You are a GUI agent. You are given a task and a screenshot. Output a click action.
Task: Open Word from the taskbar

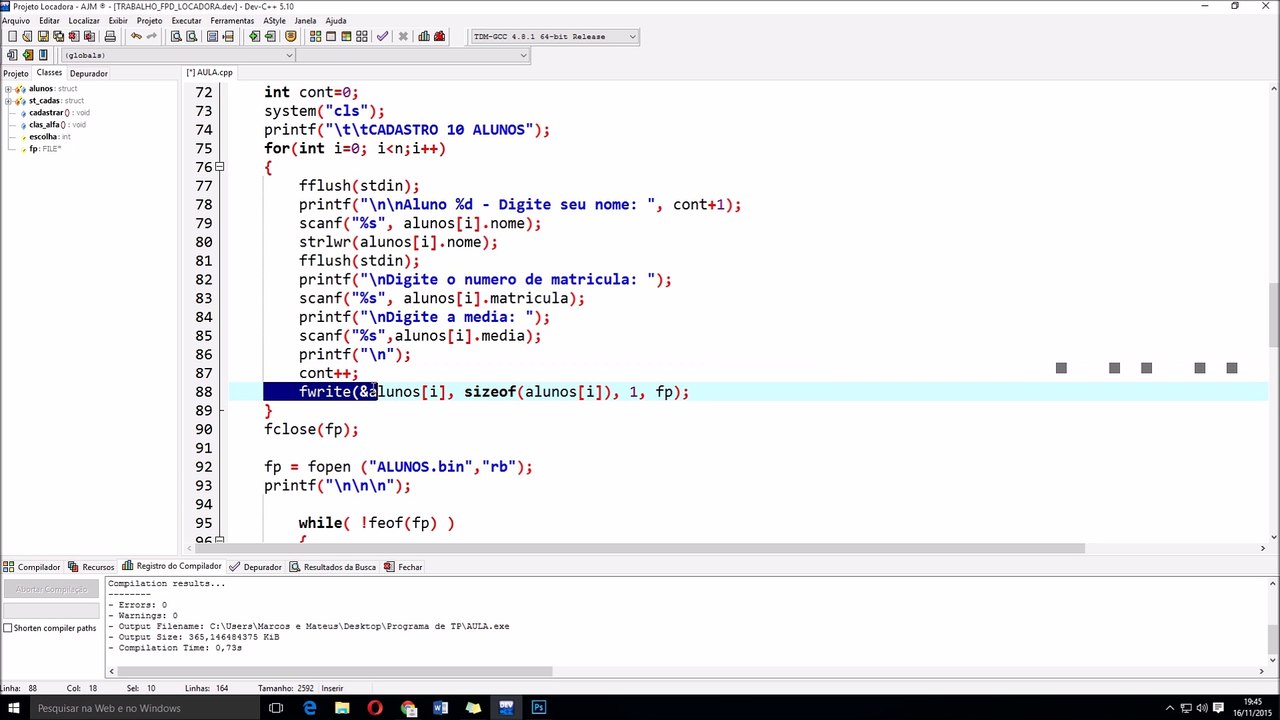click(x=441, y=708)
